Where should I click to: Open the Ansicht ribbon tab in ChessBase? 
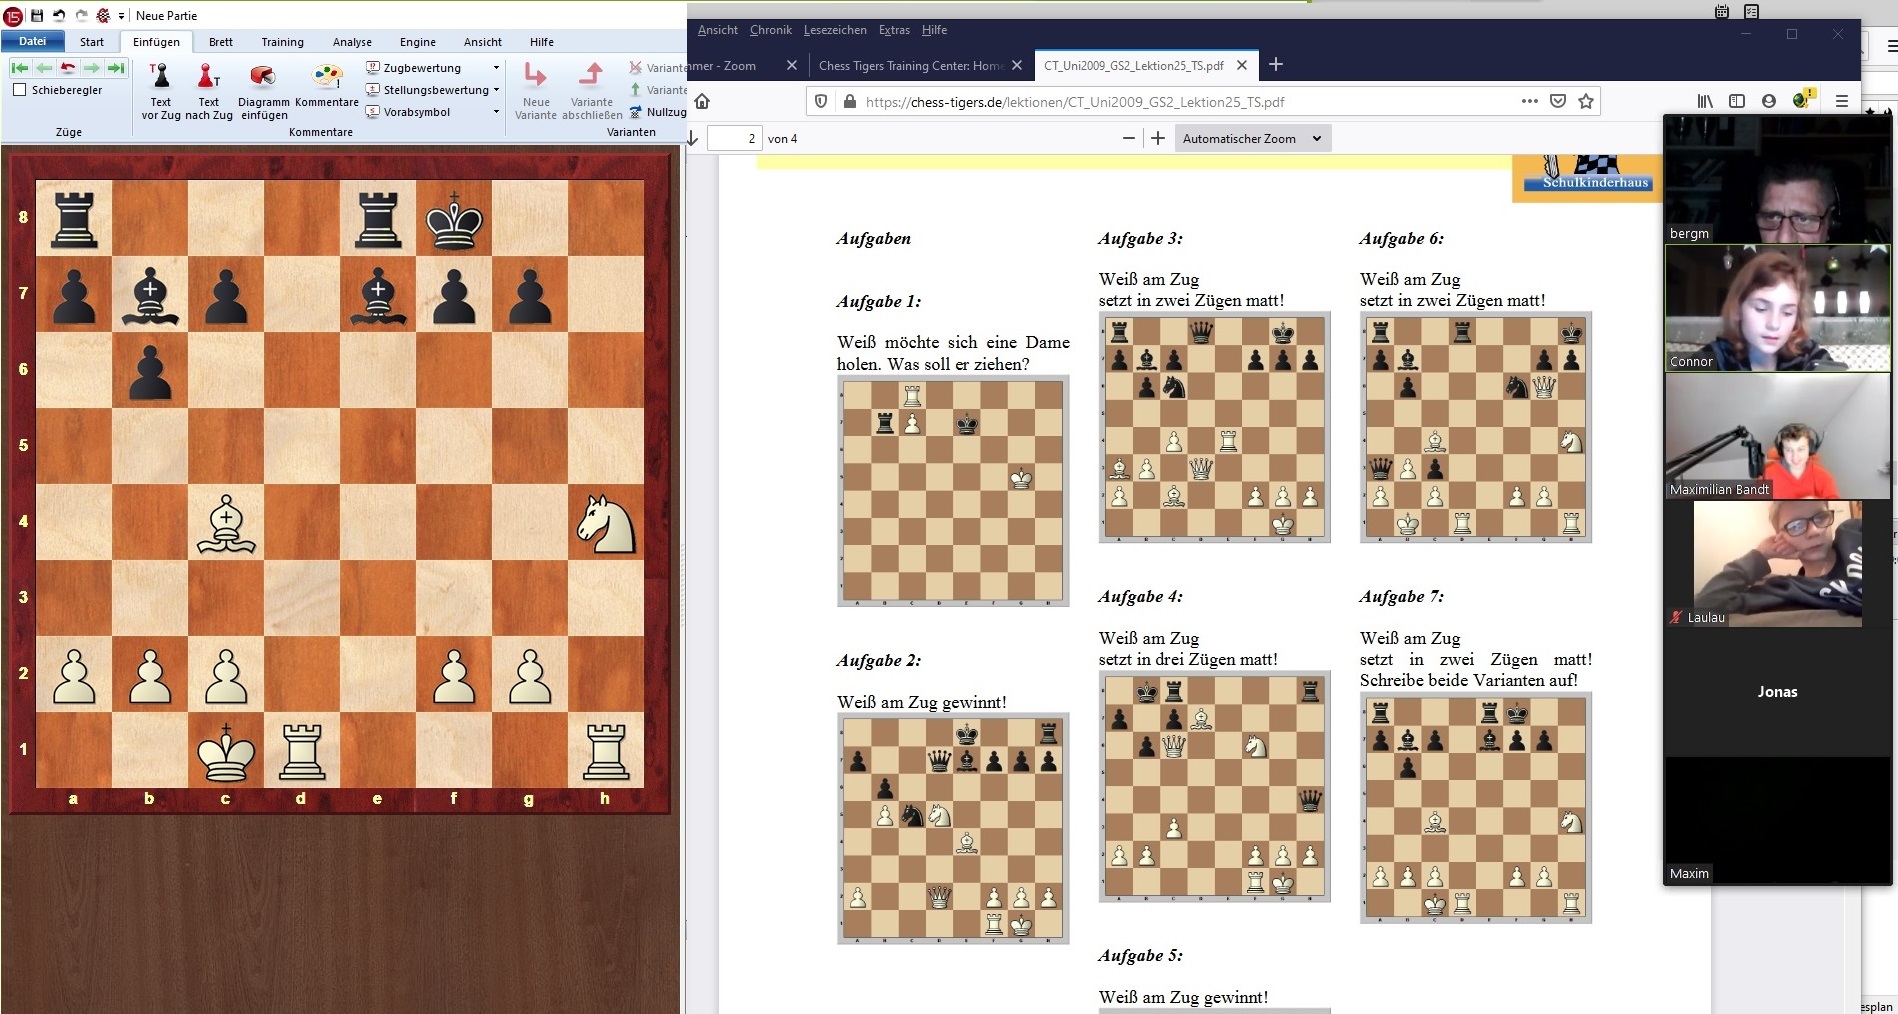click(483, 42)
